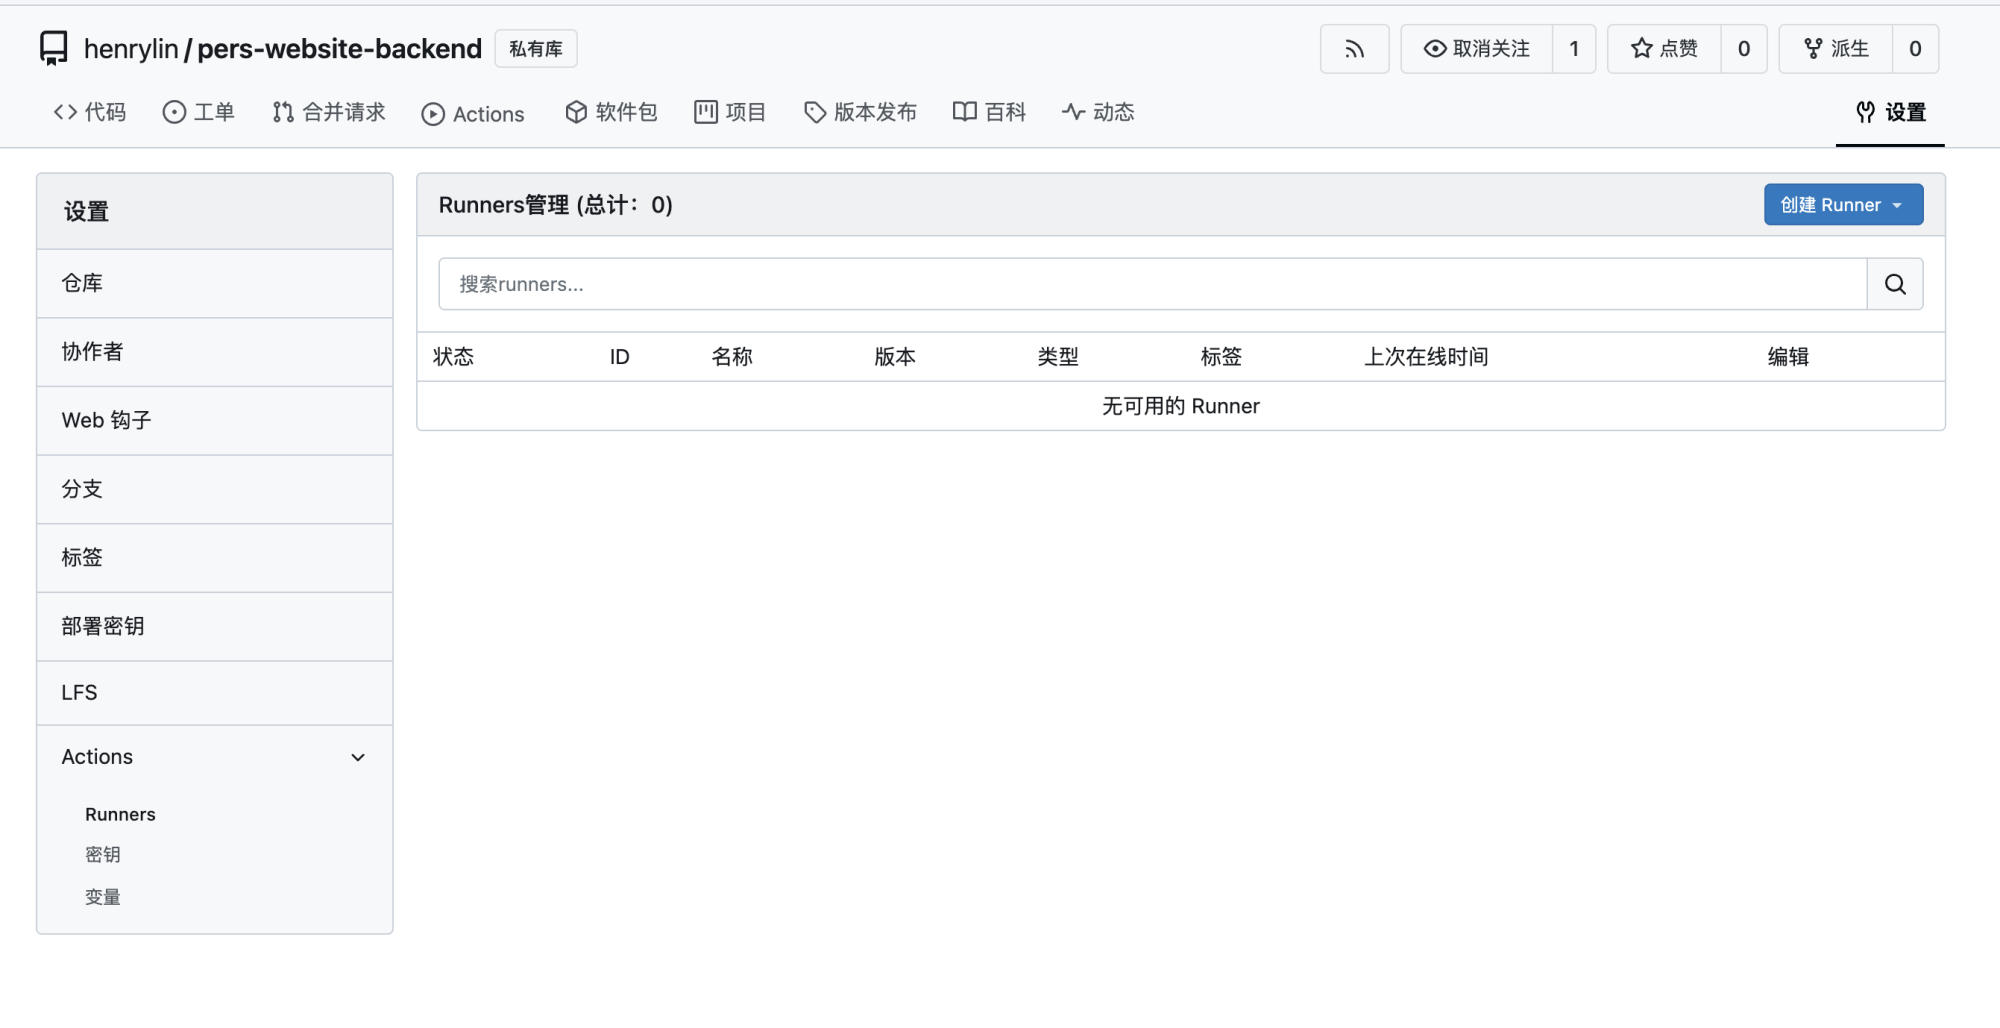Image resolution: width=2000 pixels, height=1028 pixels.
Task: Toggle 取消关注 unwatch button
Action: click(1477, 49)
